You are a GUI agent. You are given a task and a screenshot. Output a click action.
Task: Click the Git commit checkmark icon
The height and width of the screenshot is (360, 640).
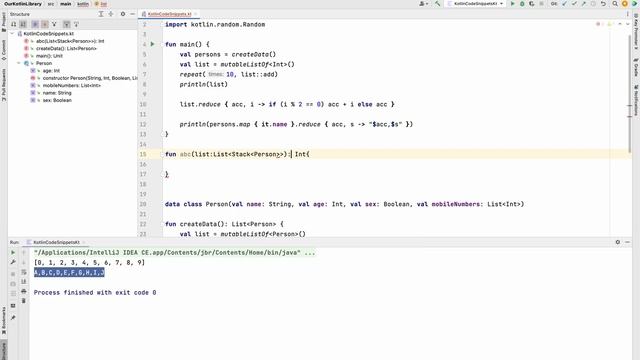(x=574, y=4)
